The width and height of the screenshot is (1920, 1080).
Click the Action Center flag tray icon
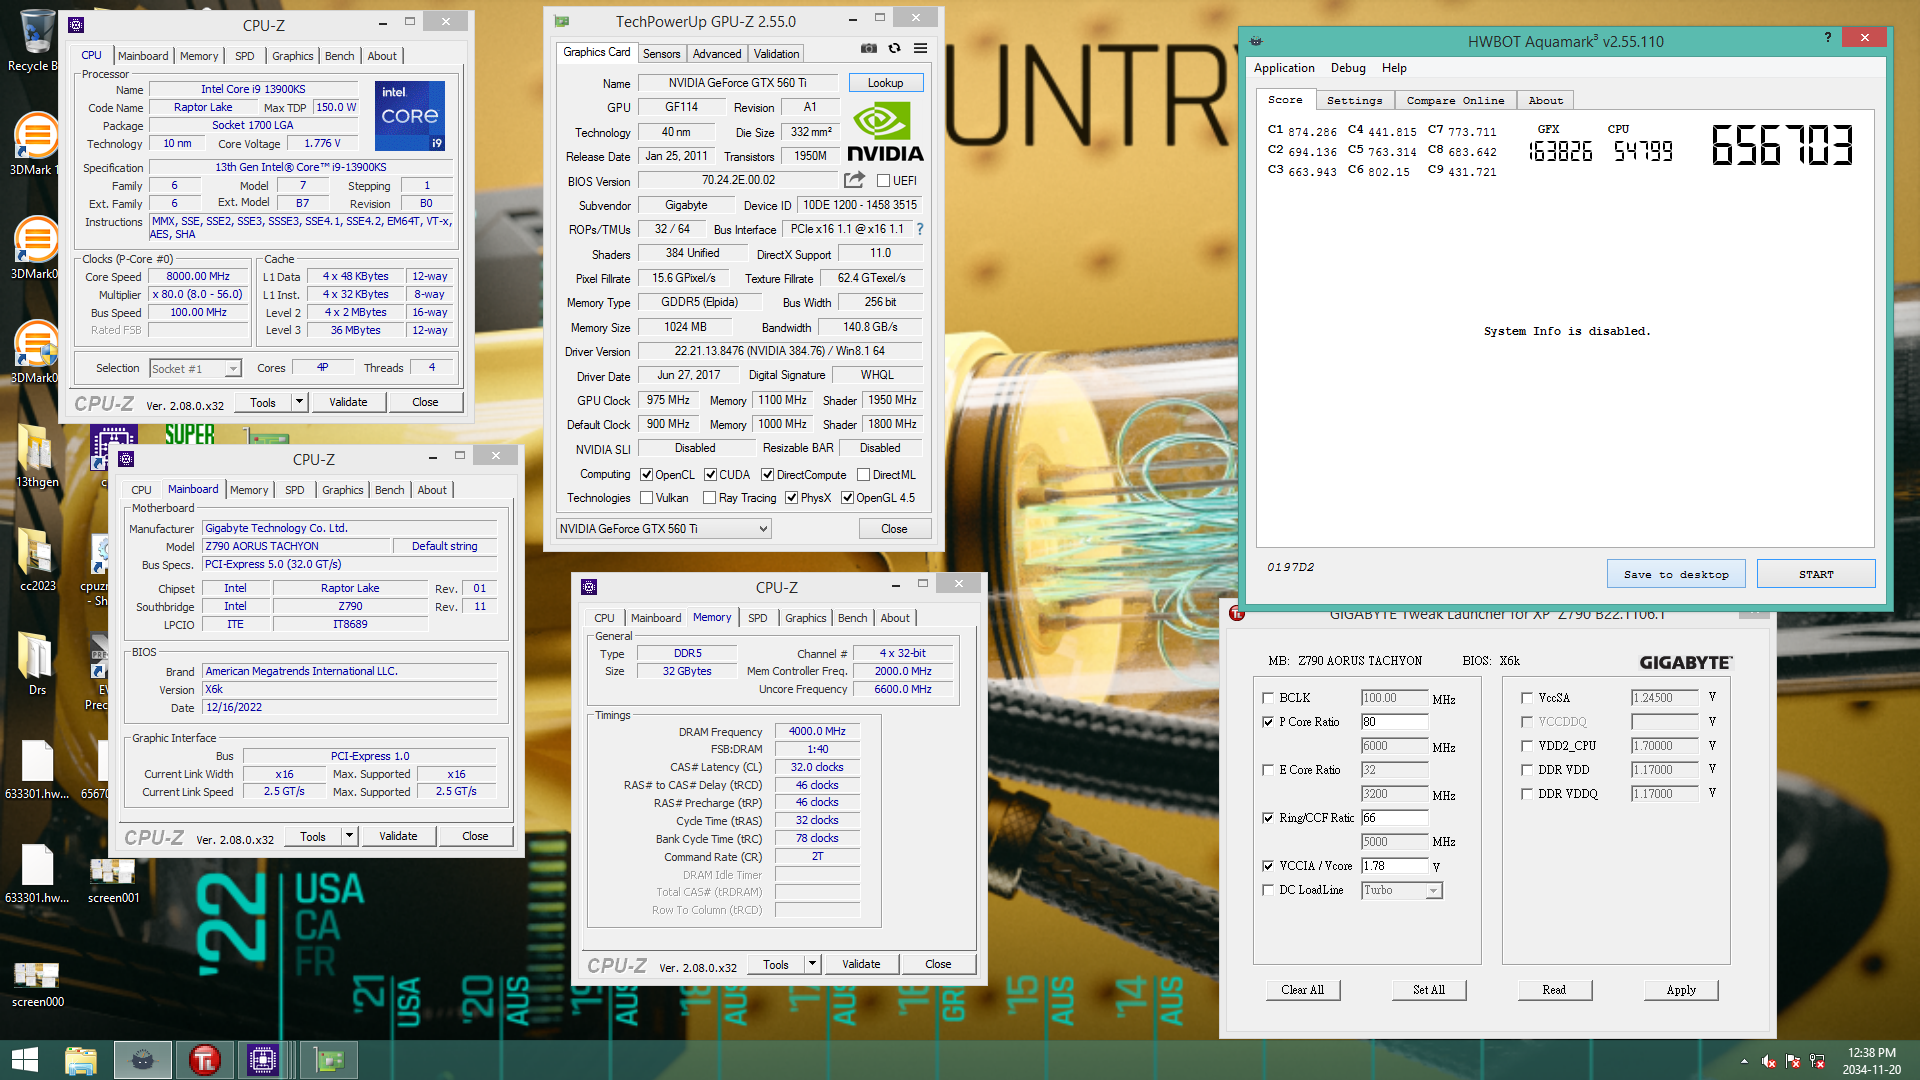point(1793,1061)
